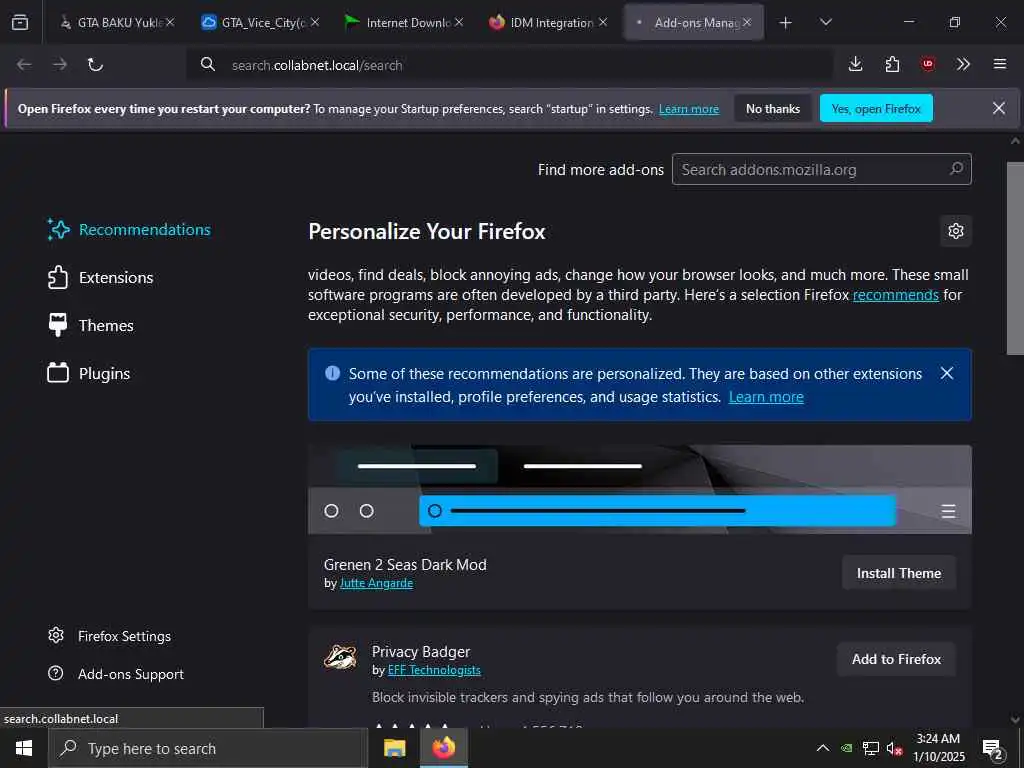Viewport: 1024px width, 768px height.
Task: Go forward with the forward arrow
Action: pos(60,64)
